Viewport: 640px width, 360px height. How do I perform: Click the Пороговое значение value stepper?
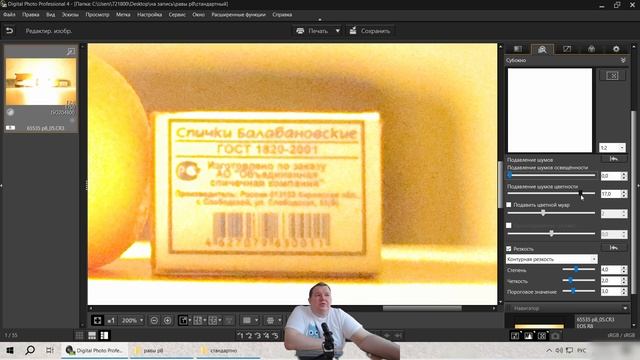pos(624,291)
